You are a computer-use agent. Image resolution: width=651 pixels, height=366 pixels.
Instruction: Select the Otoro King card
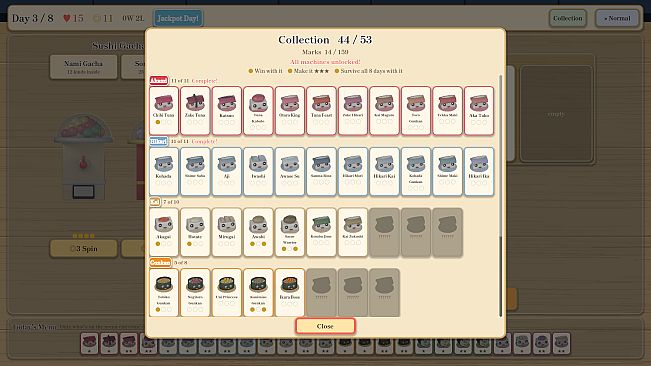290,111
